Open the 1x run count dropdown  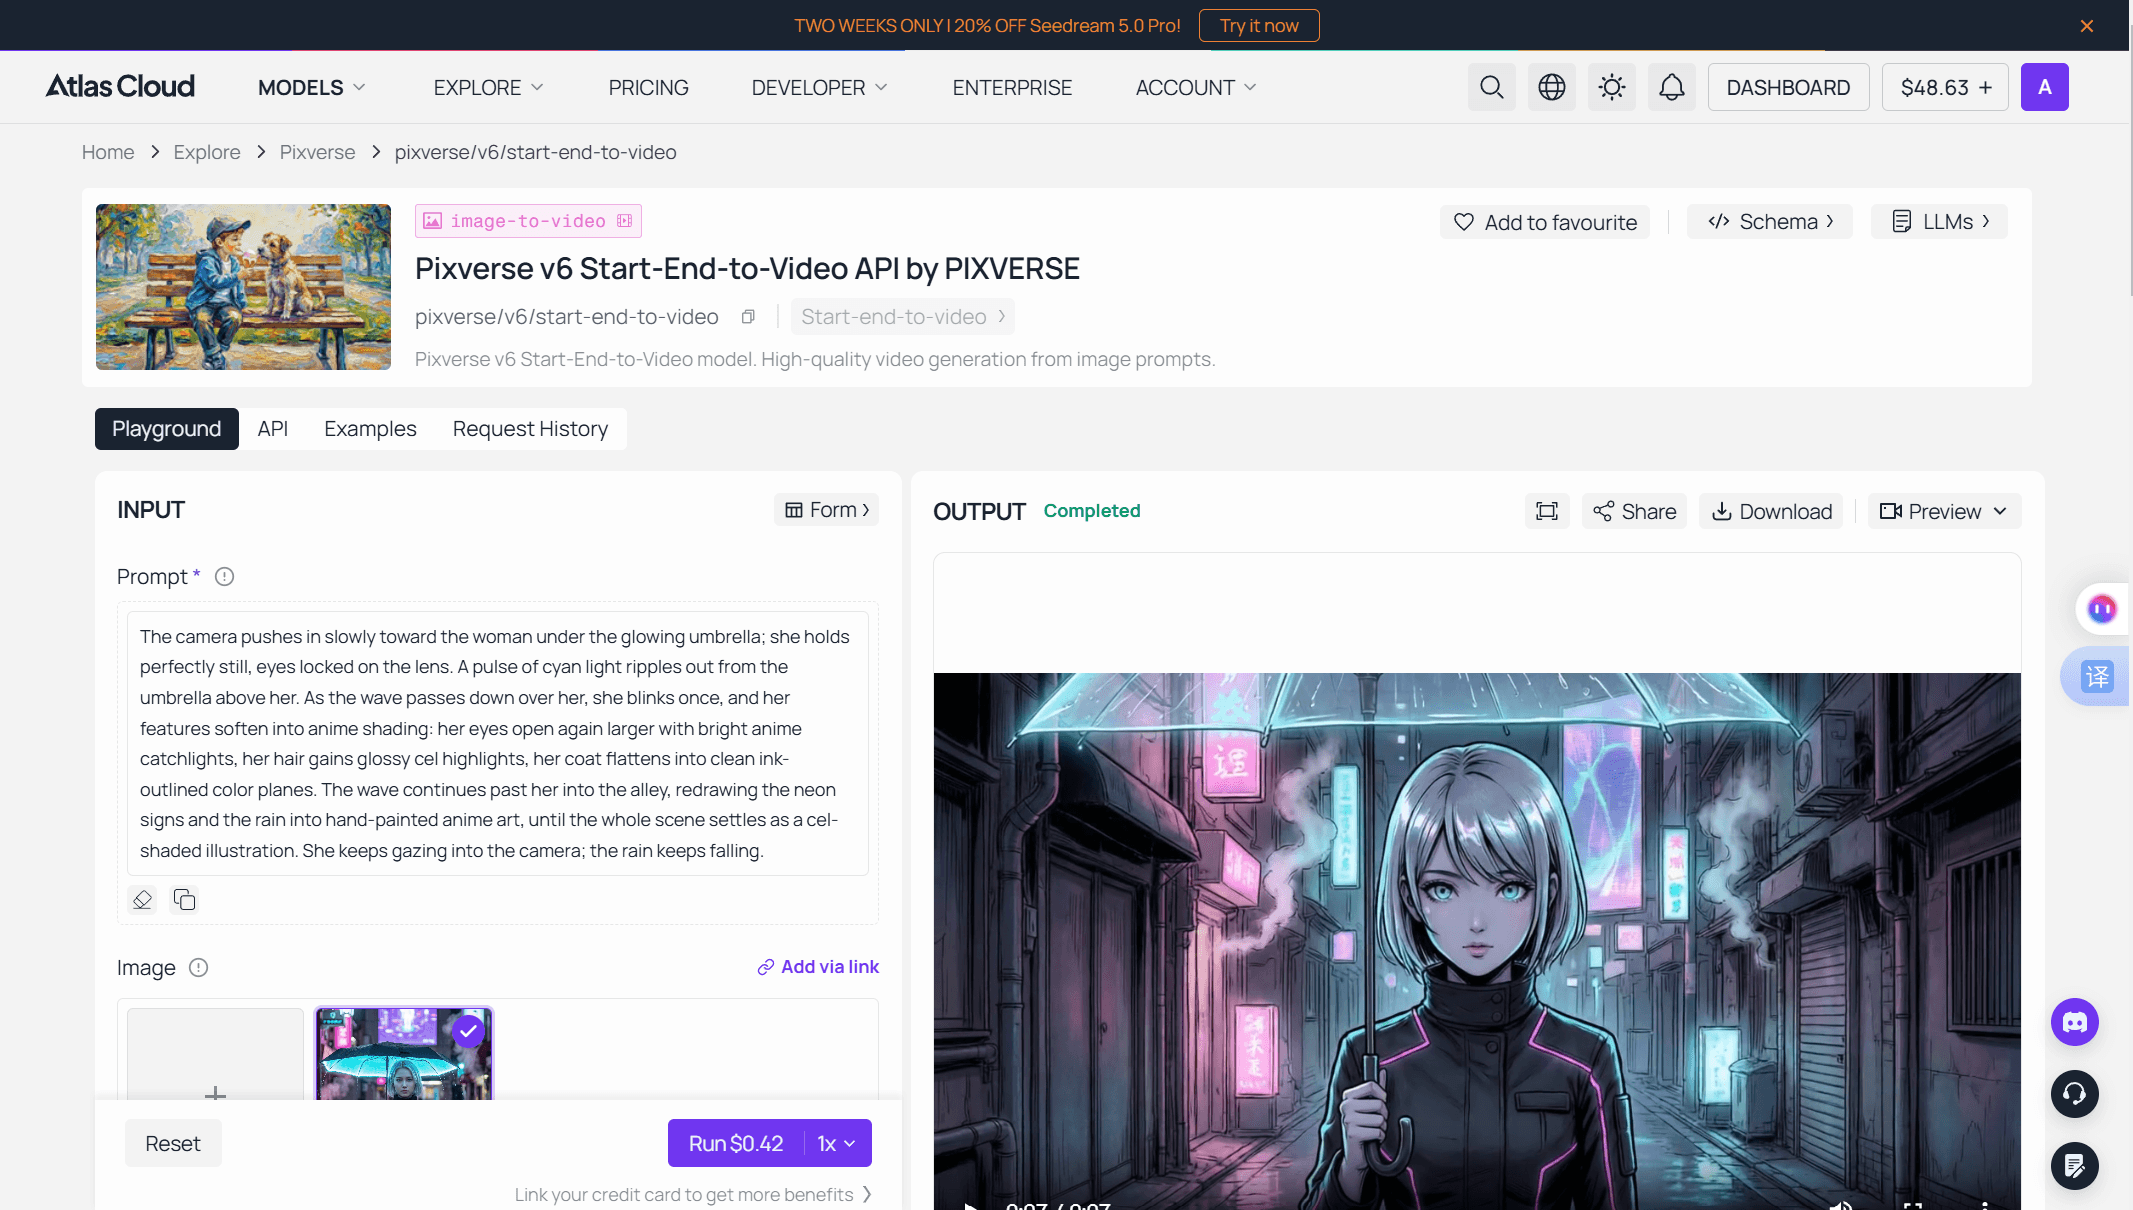click(837, 1143)
